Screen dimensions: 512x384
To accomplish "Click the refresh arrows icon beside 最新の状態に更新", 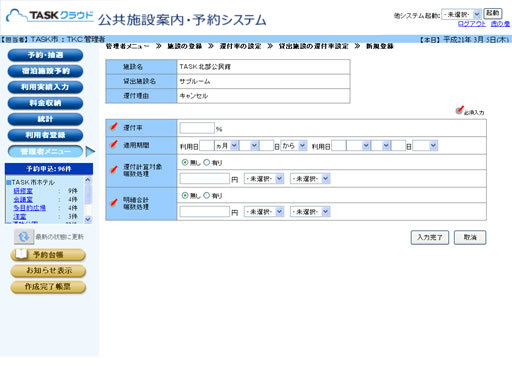I will 24,237.
